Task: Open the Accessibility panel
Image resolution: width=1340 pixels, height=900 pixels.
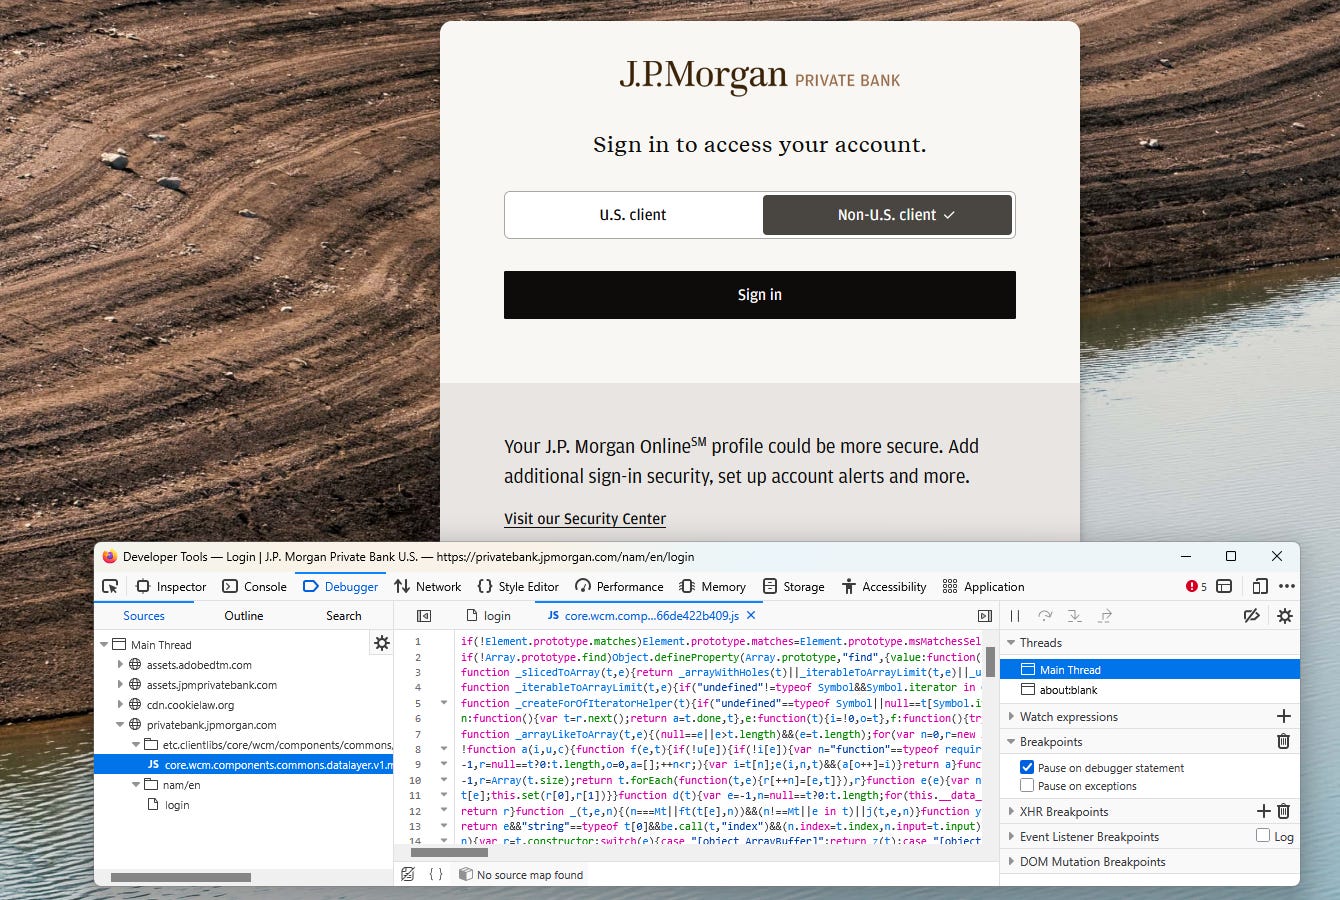Action: [x=884, y=586]
